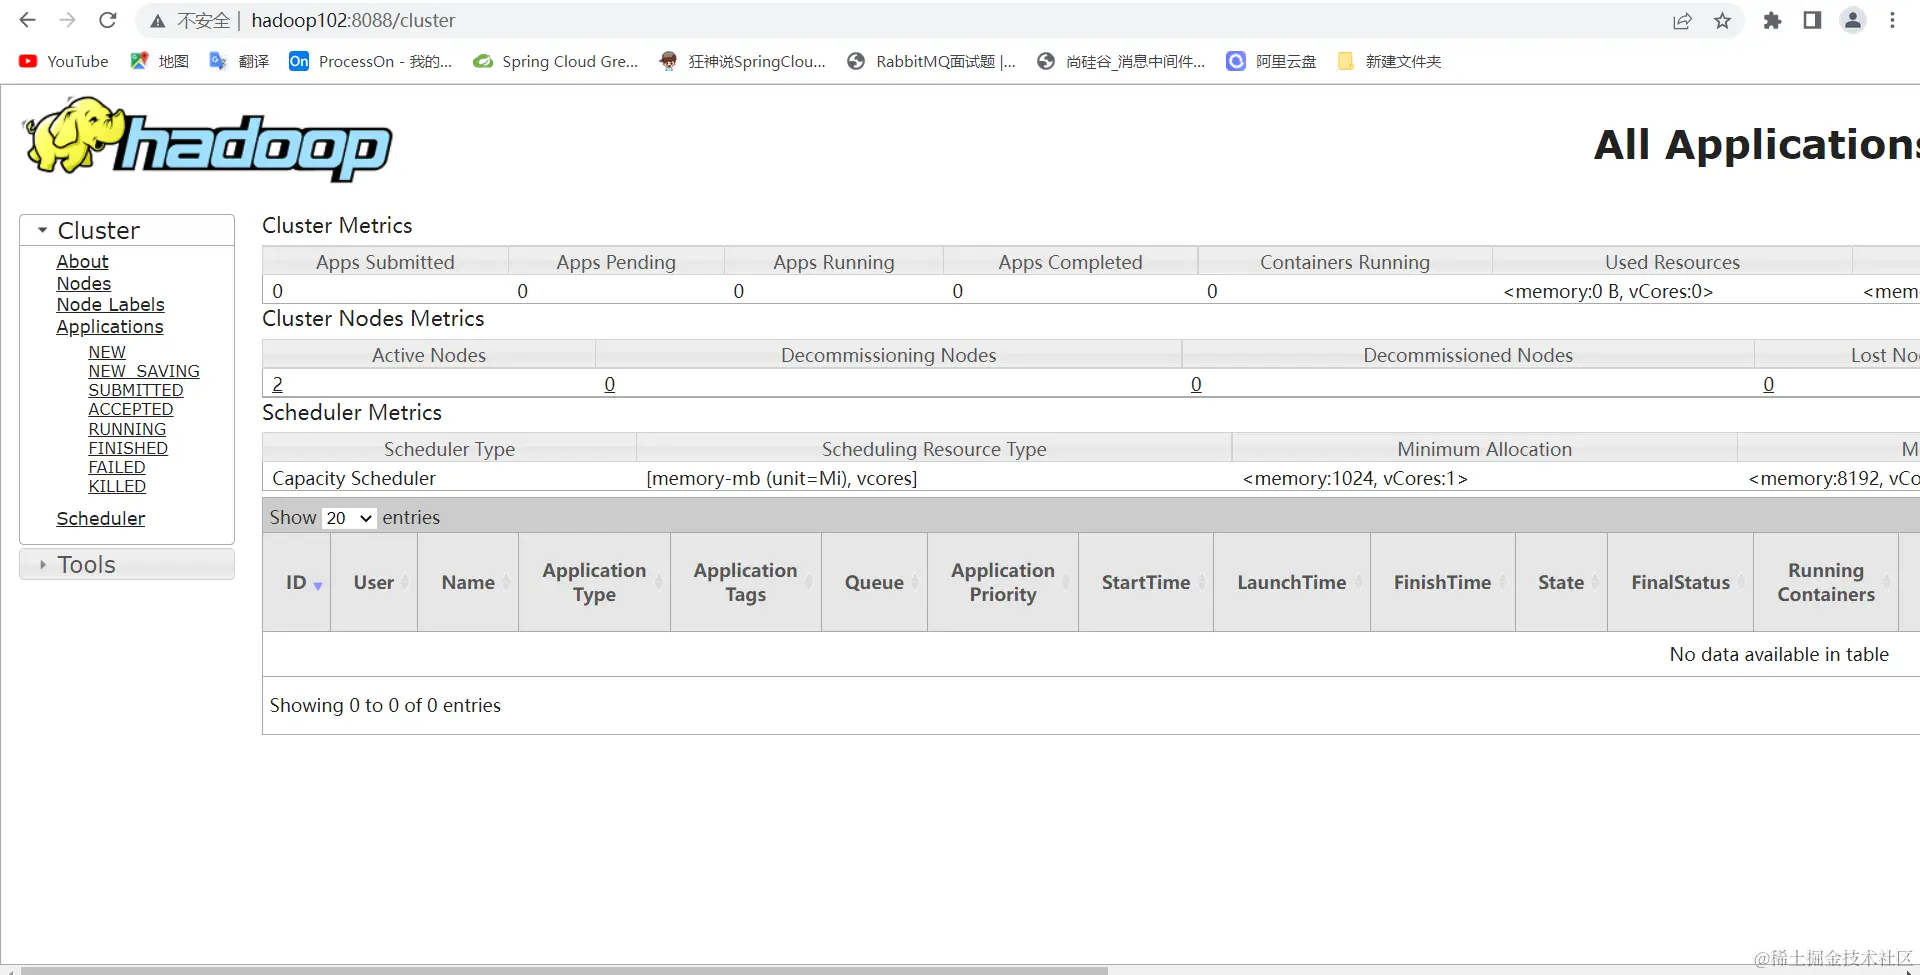The width and height of the screenshot is (1920, 975).
Task: Filter applications by FINISHED state
Action: click(x=128, y=448)
